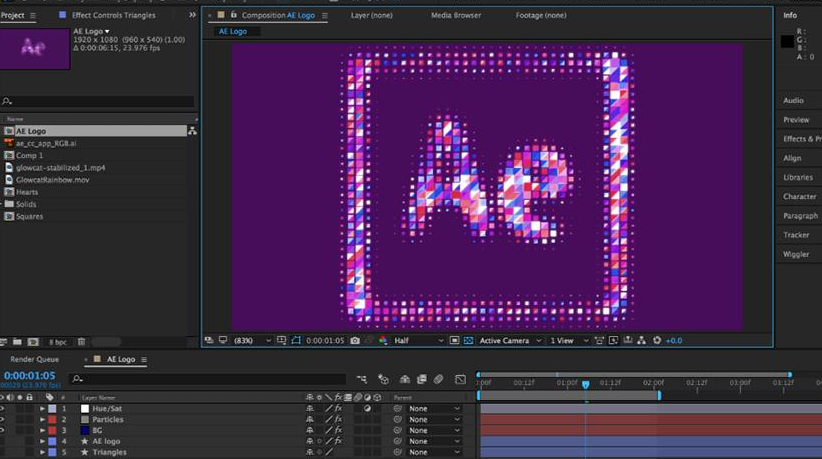Screen dimensions: 822x459
Task: Toggle the Draft 3D icon
Action: pos(383,379)
